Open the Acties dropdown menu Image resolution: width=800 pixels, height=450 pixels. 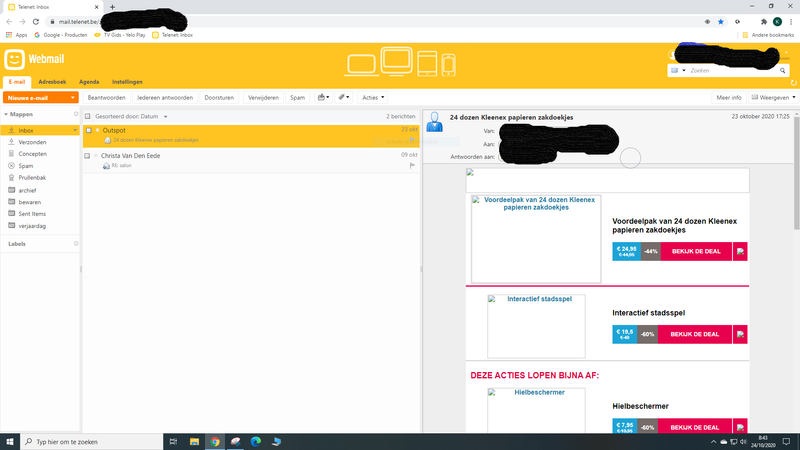point(373,98)
